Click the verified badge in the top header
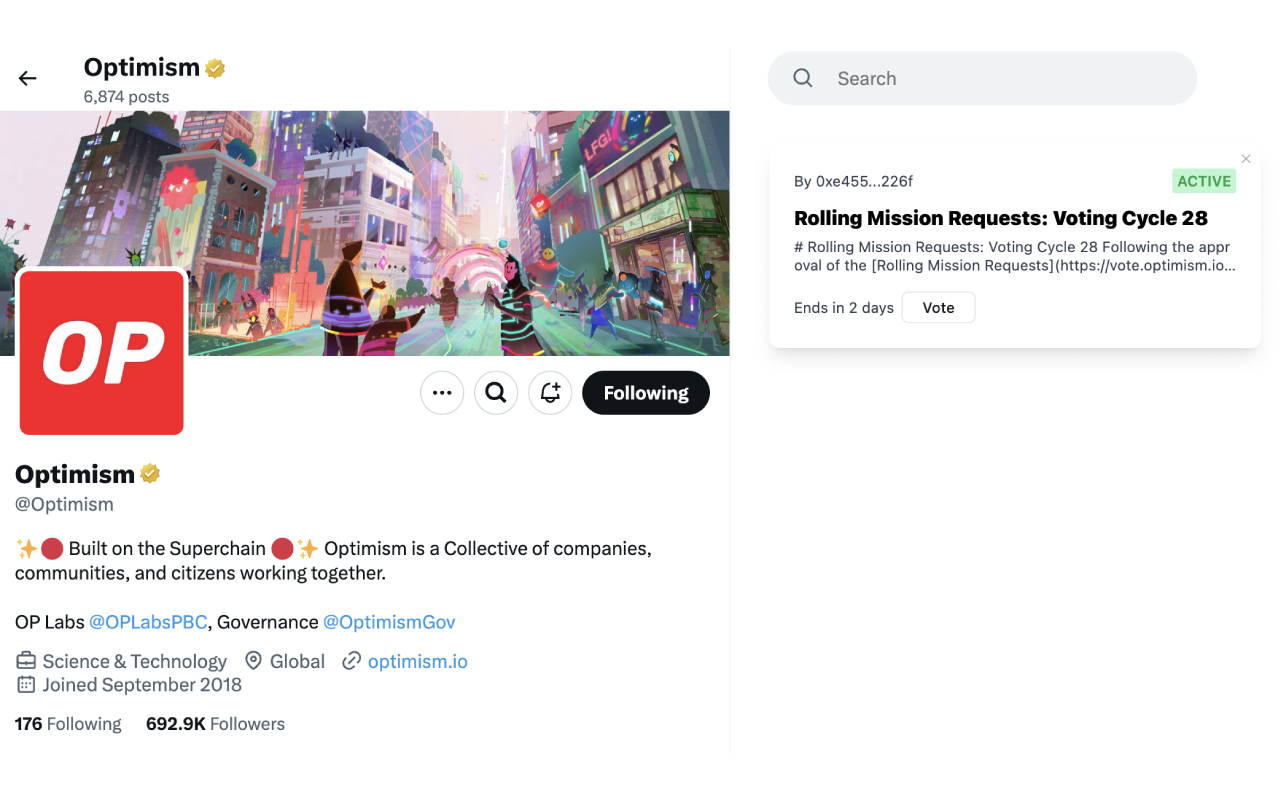Screen dimensions: 1280x800 point(215,68)
